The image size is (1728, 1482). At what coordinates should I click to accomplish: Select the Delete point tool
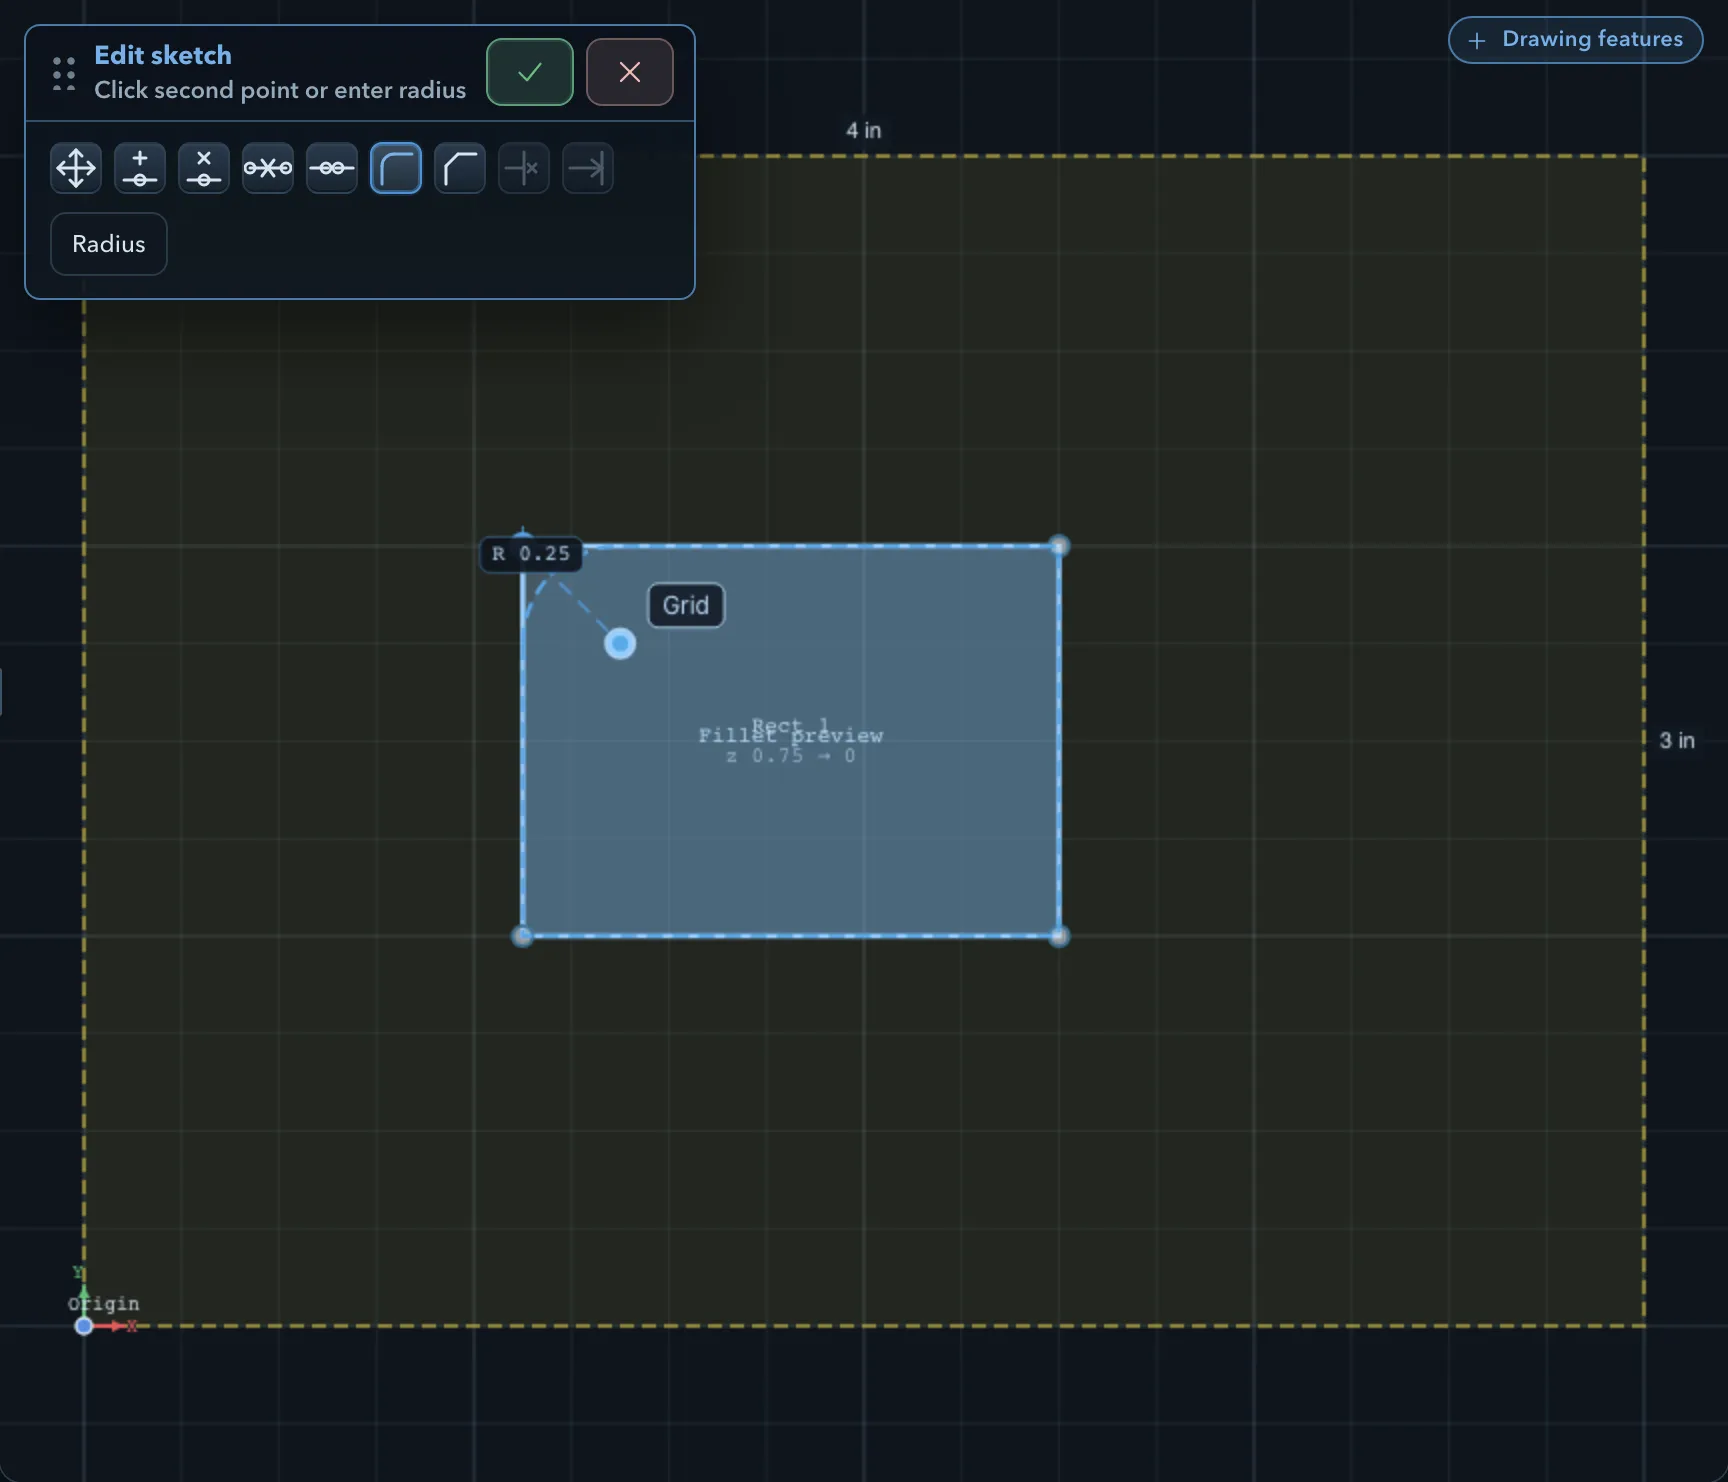point(204,168)
